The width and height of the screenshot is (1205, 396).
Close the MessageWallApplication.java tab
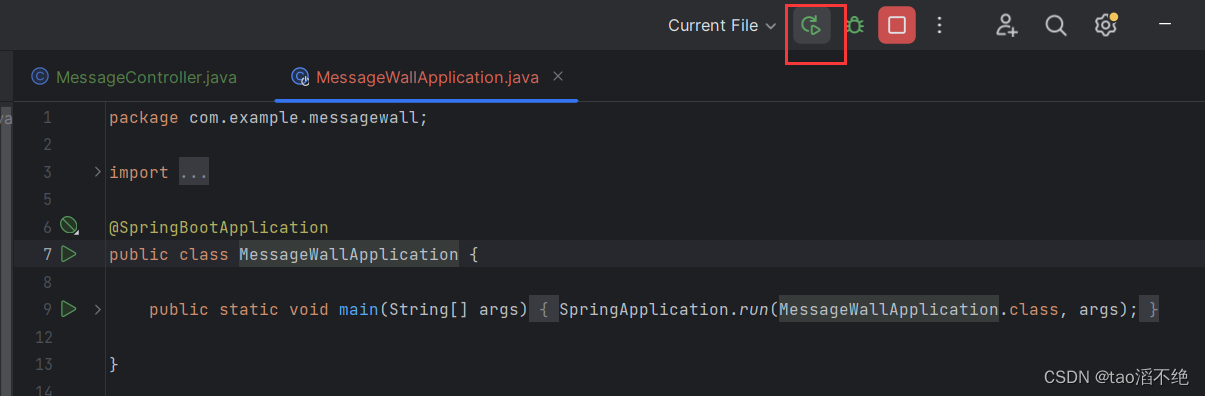point(558,76)
